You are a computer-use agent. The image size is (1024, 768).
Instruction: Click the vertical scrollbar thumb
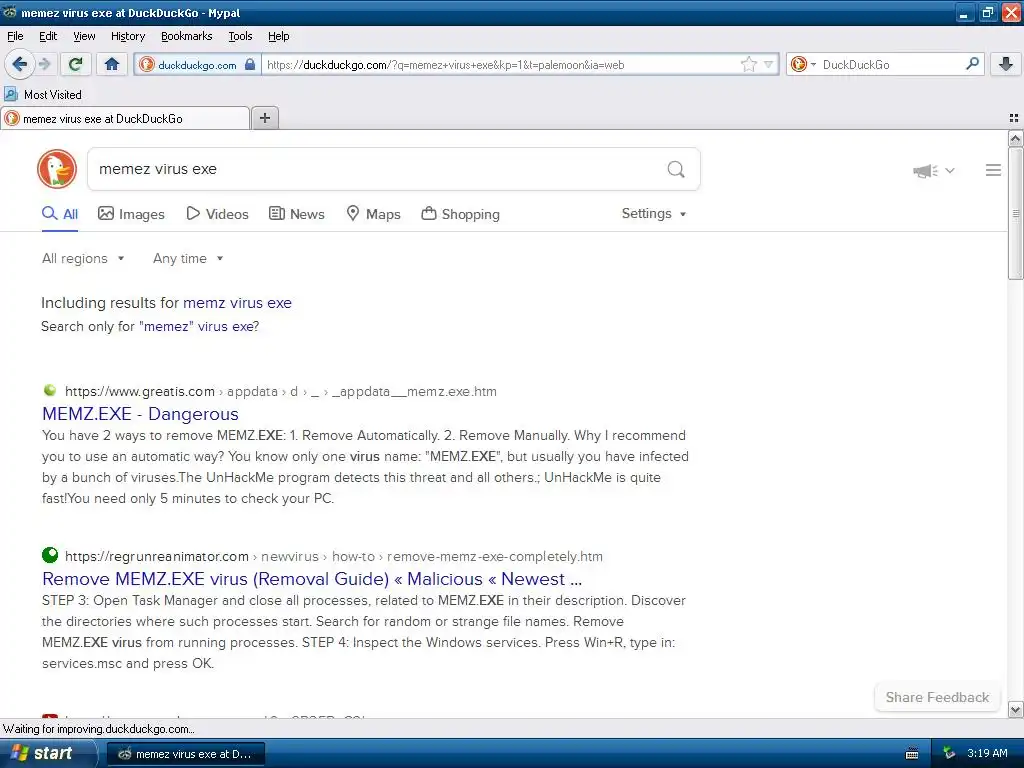(1015, 214)
